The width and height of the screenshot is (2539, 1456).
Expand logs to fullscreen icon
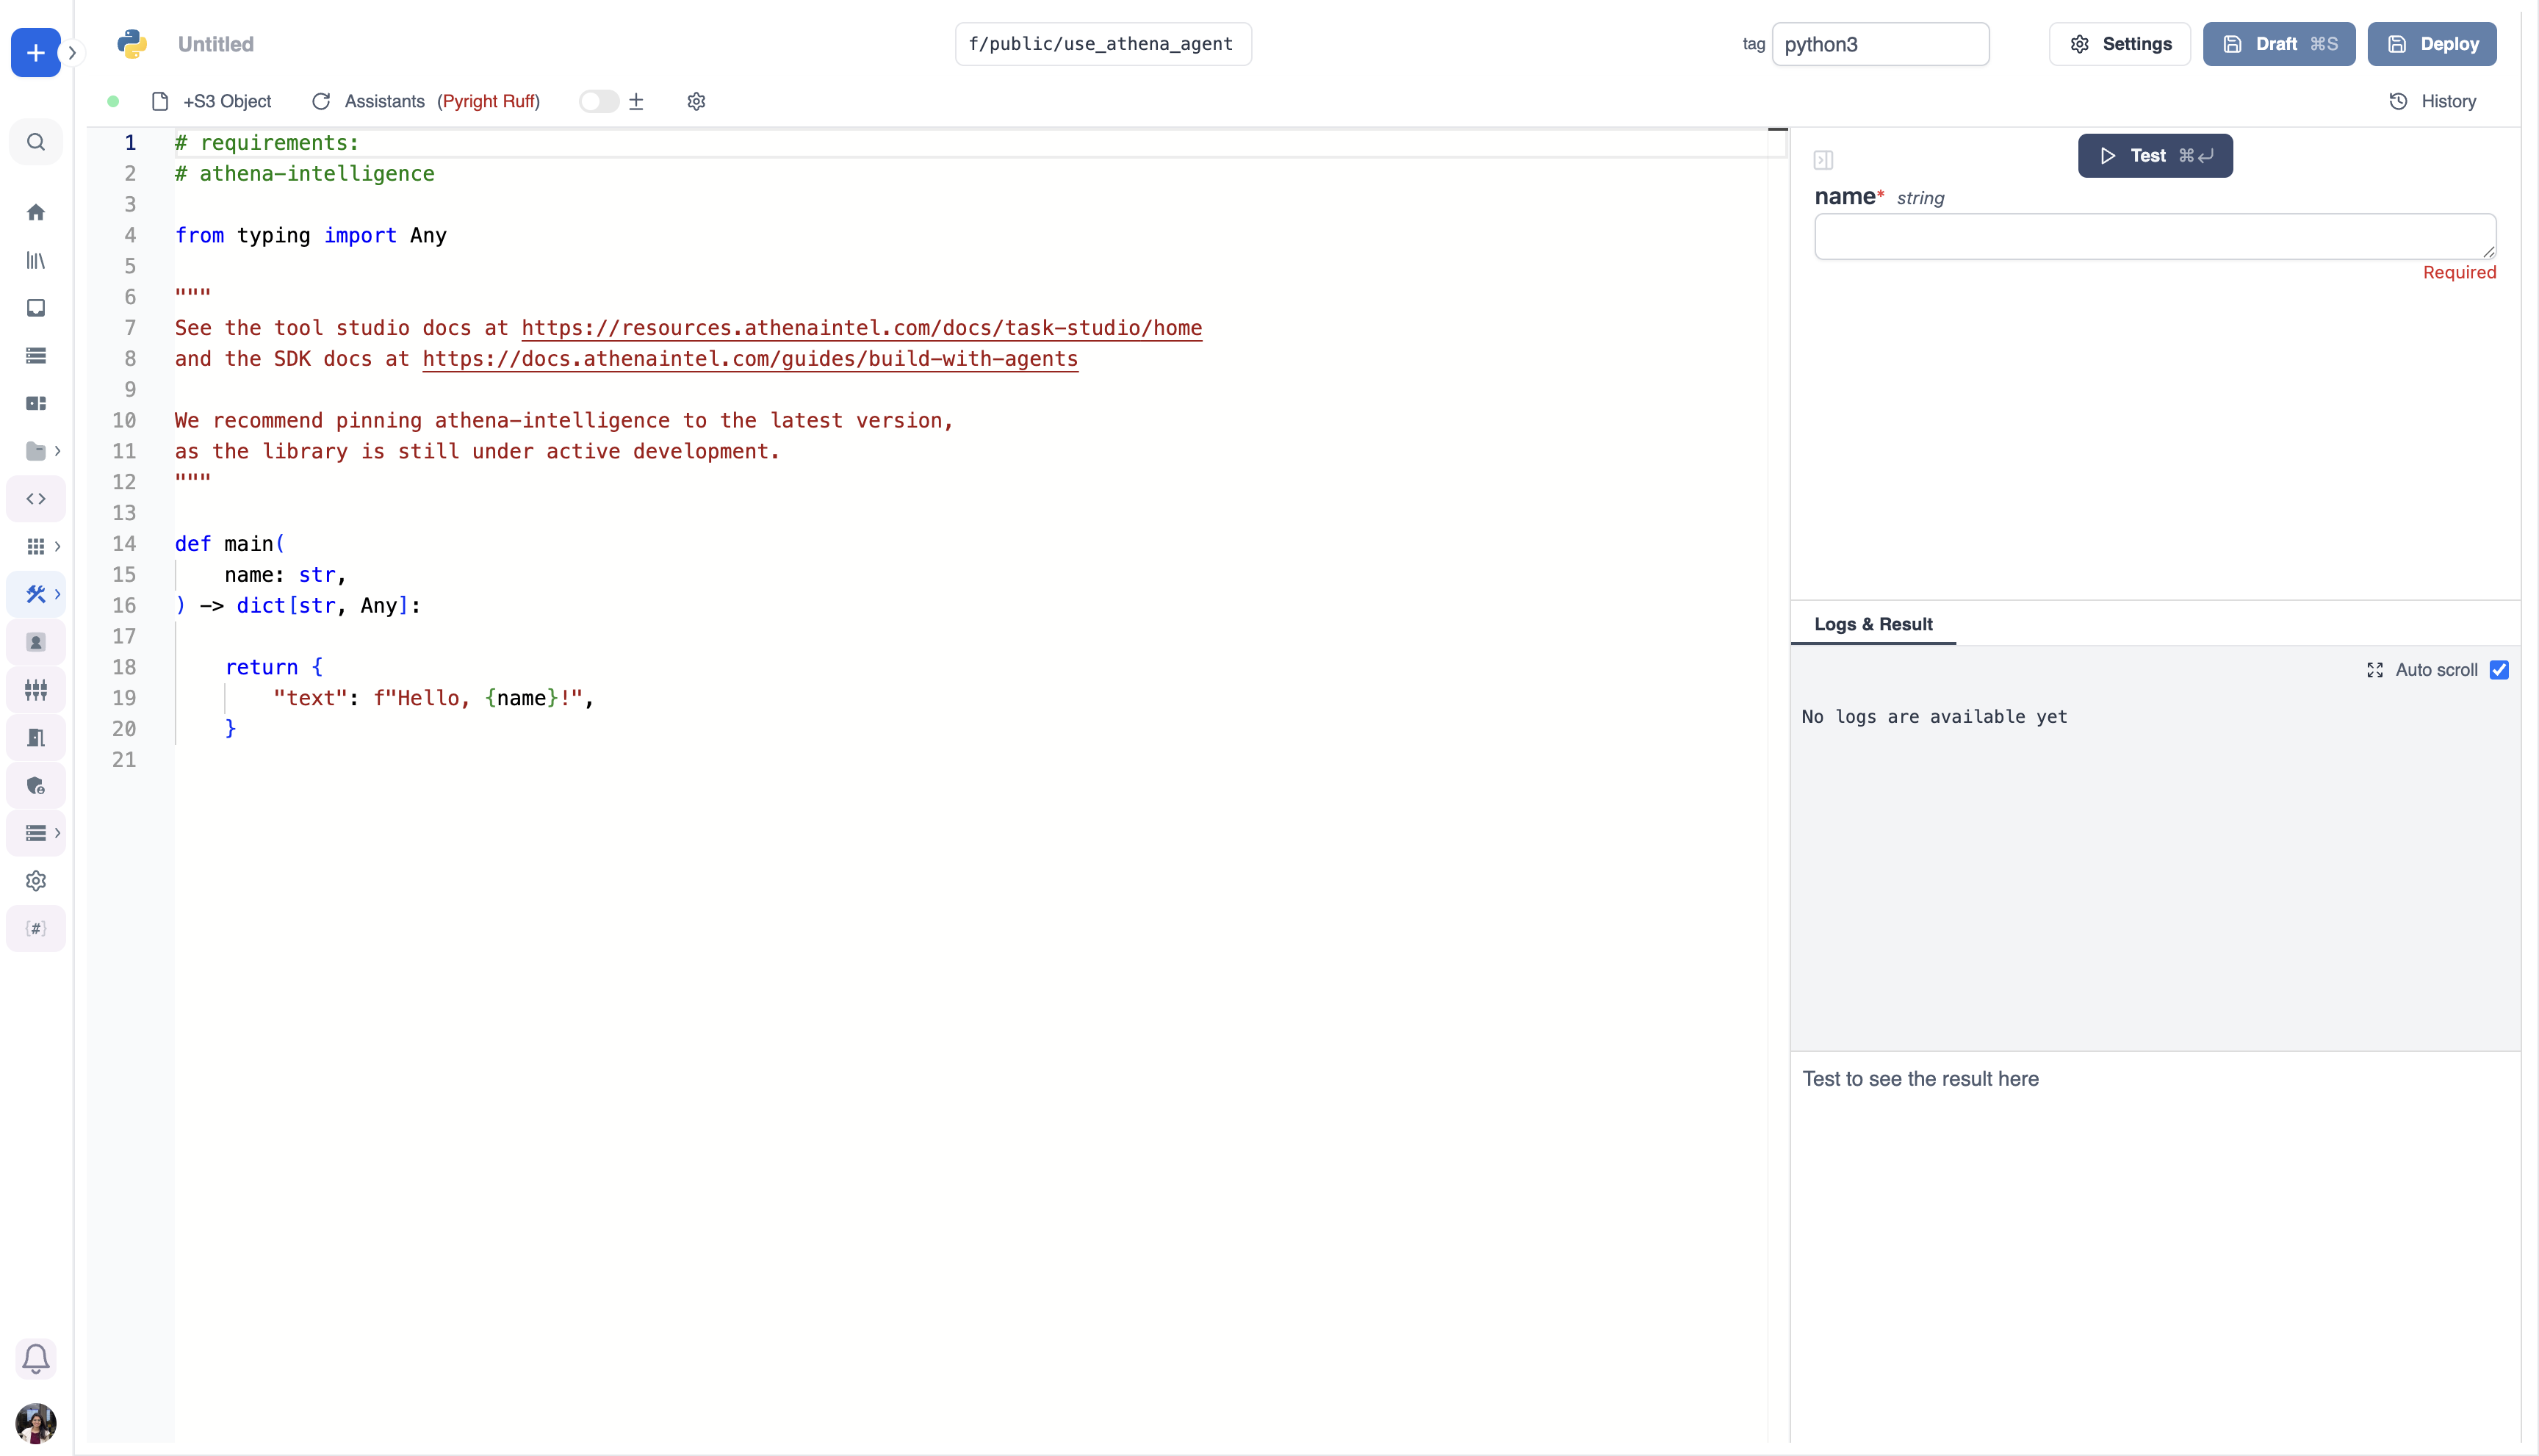(2375, 670)
